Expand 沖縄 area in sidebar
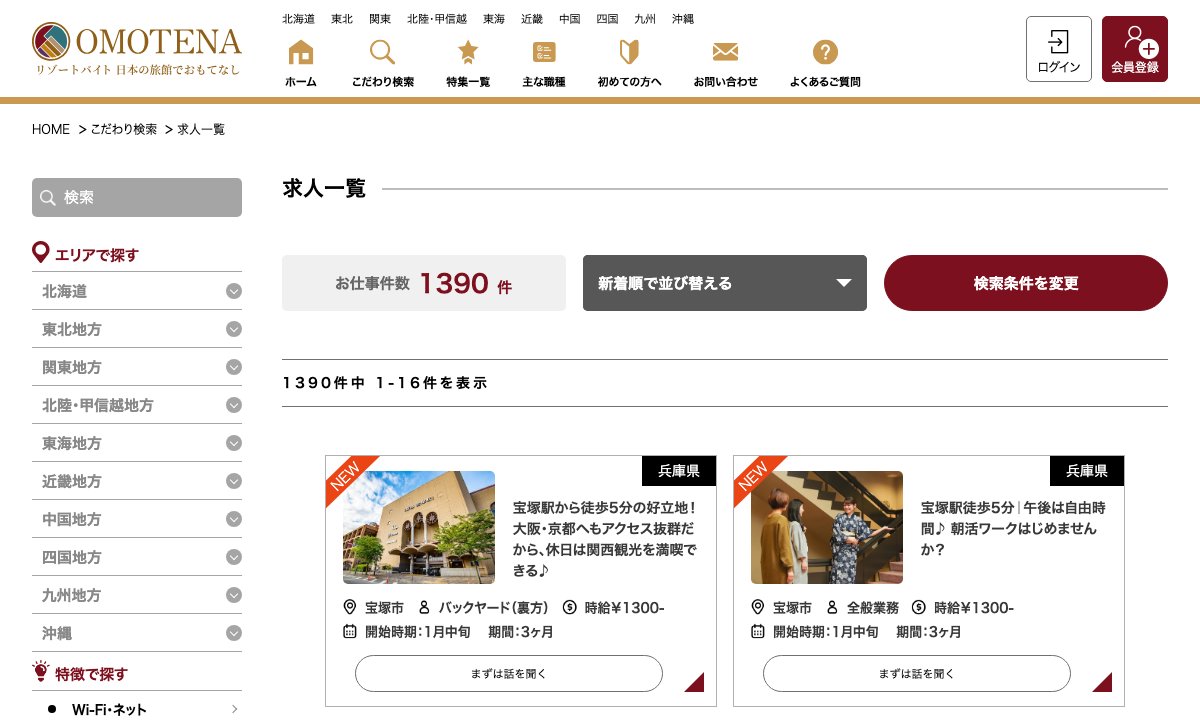 coord(137,633)
